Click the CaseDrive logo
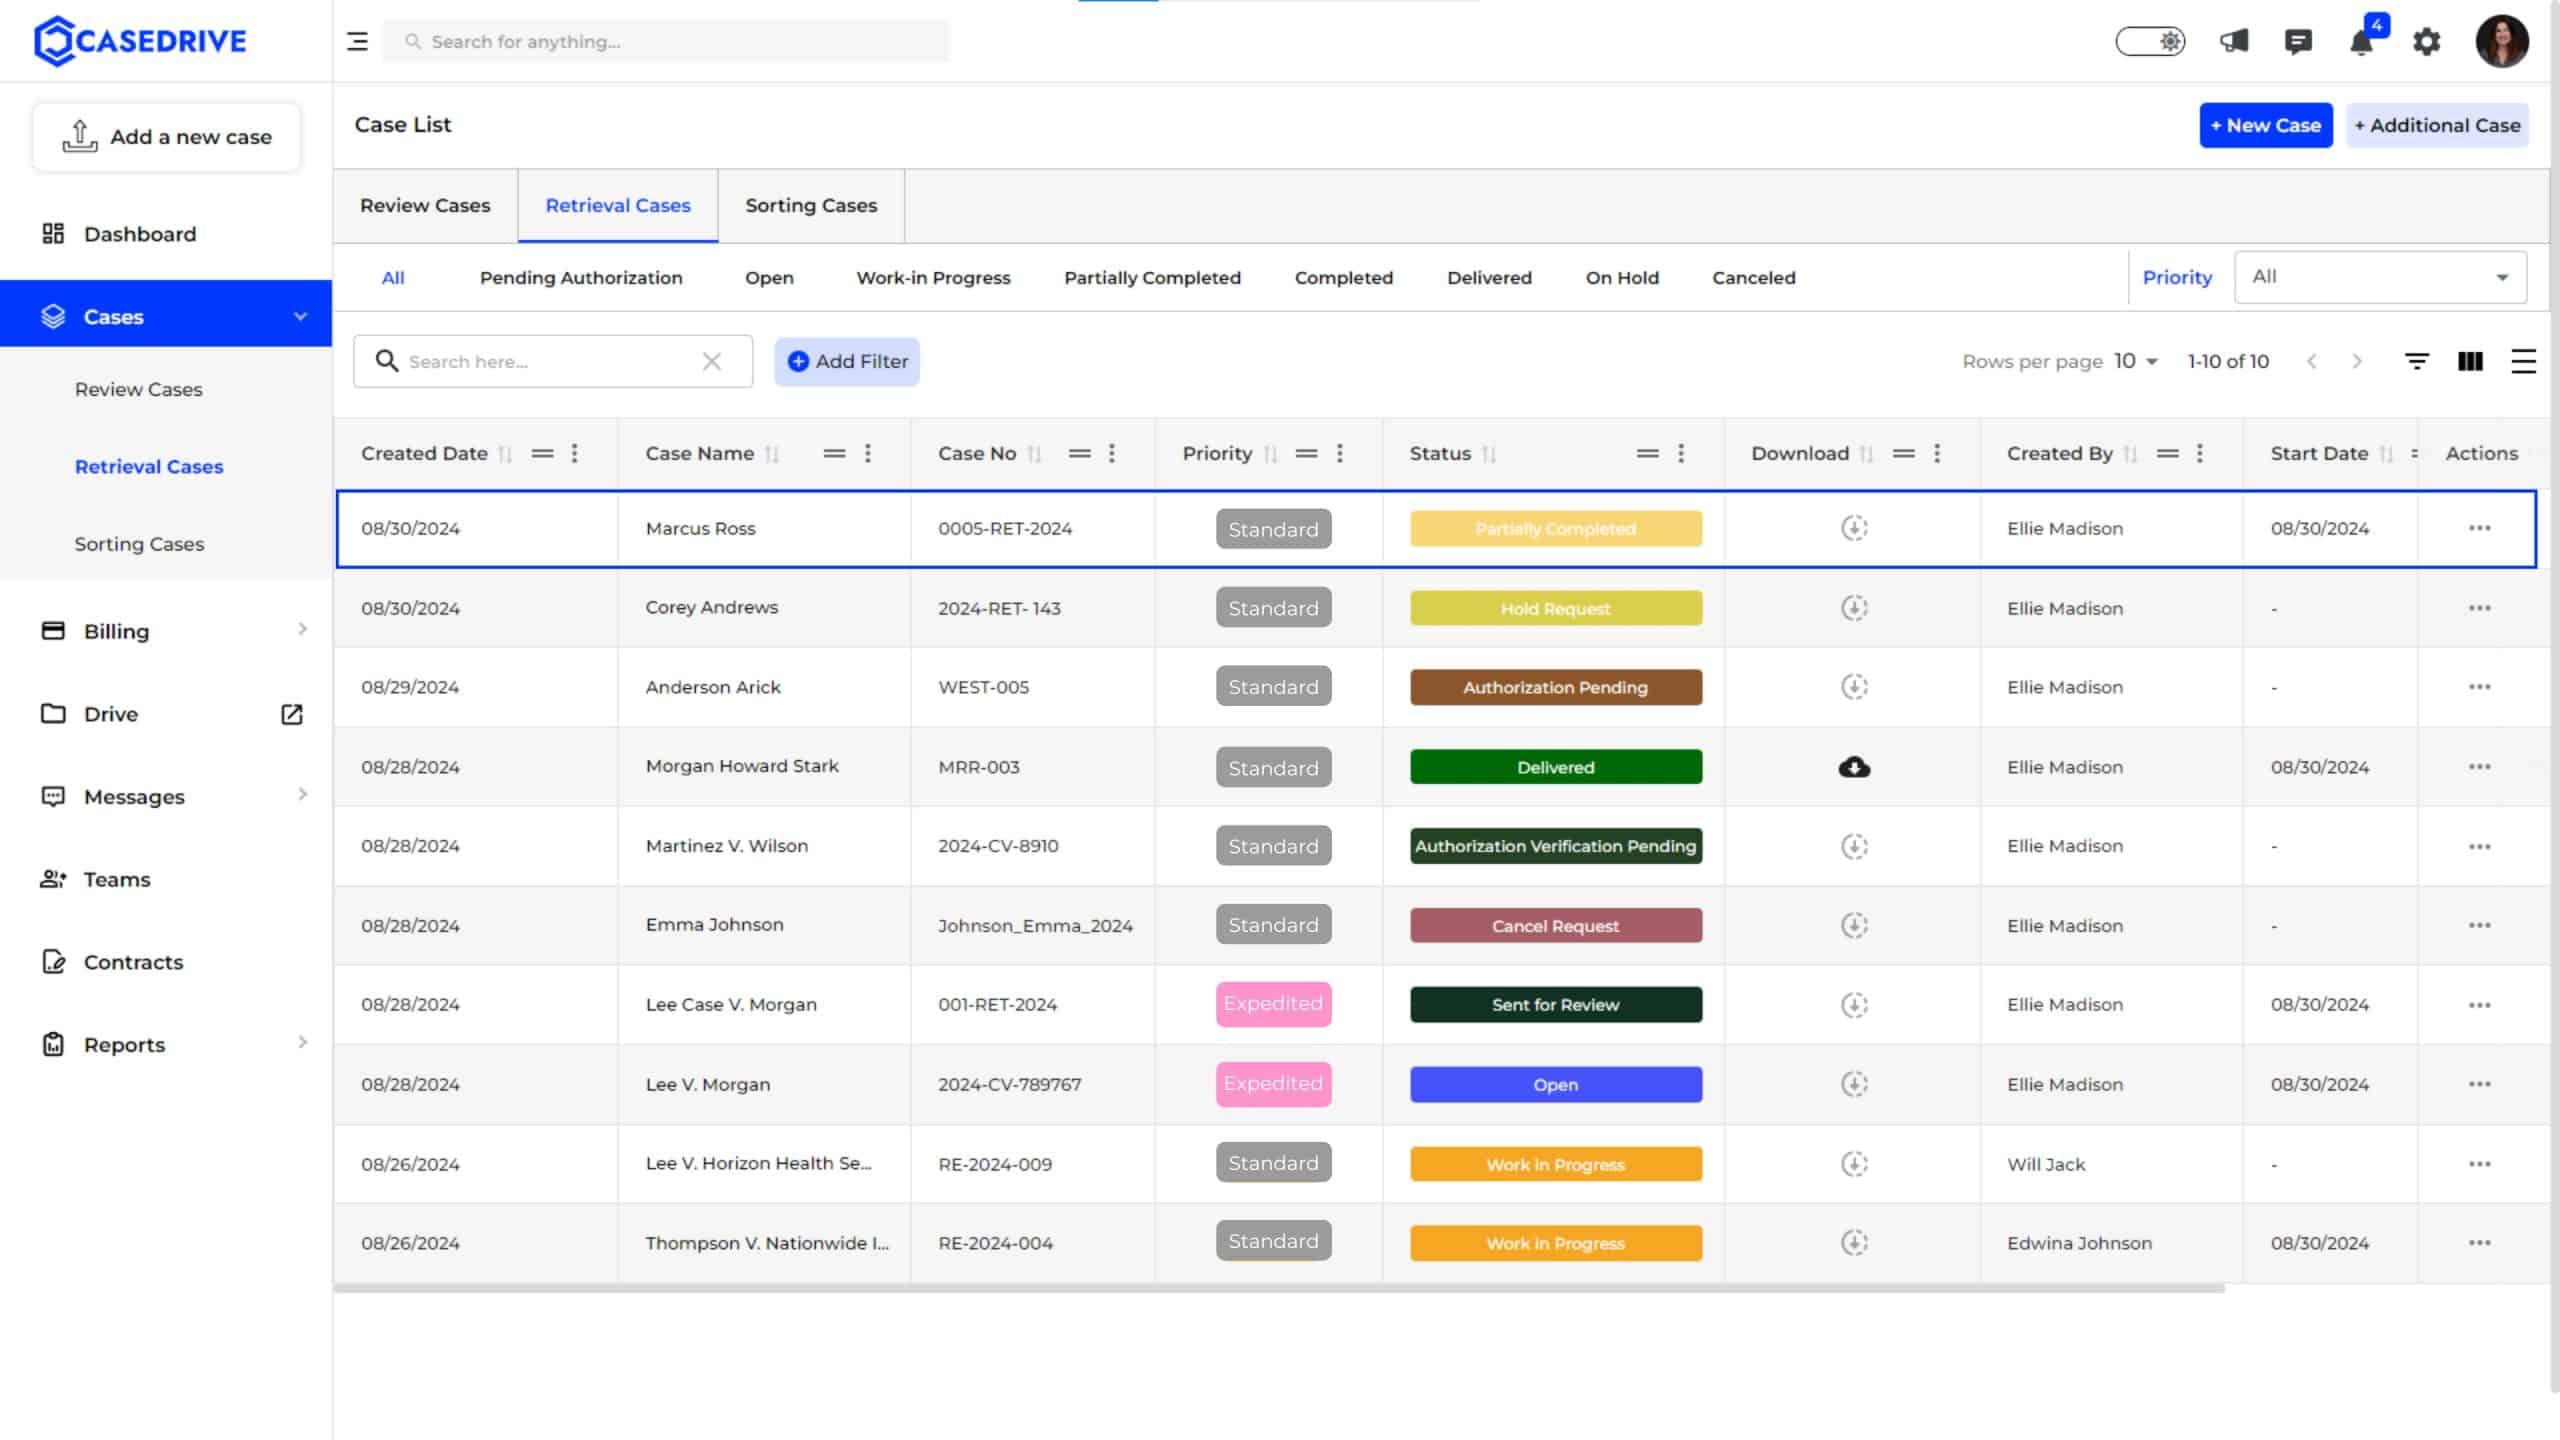Viewport: 2560px width, 1440px height. 140,41
